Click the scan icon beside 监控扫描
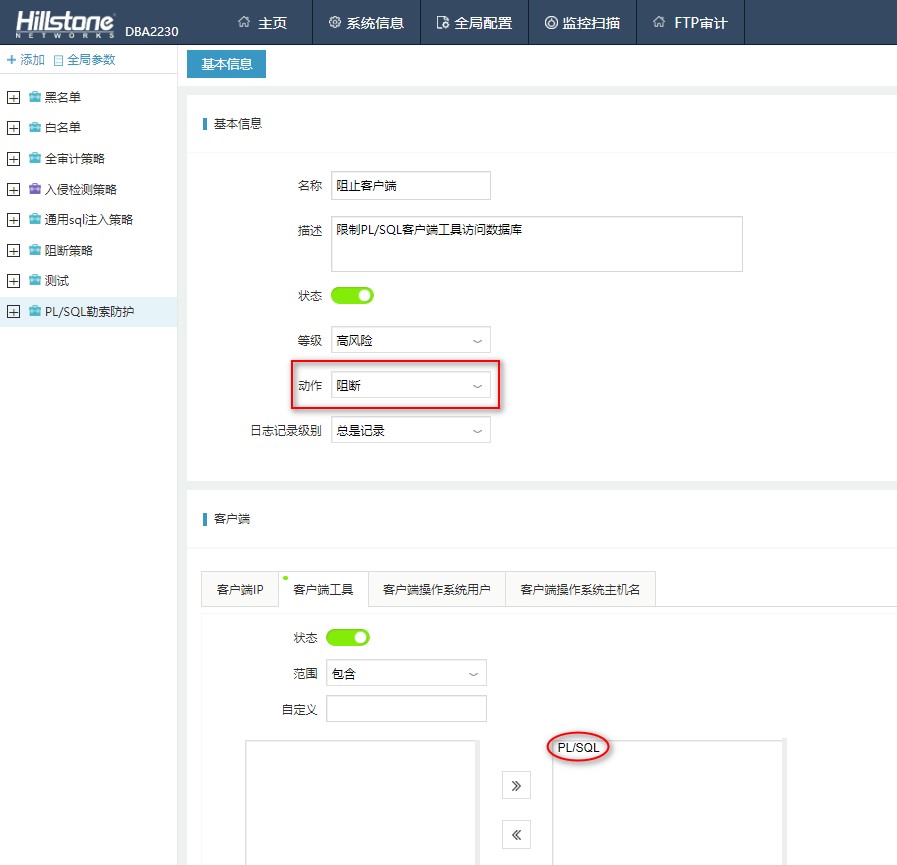This screenshot has width=897, height=865. 551,22
